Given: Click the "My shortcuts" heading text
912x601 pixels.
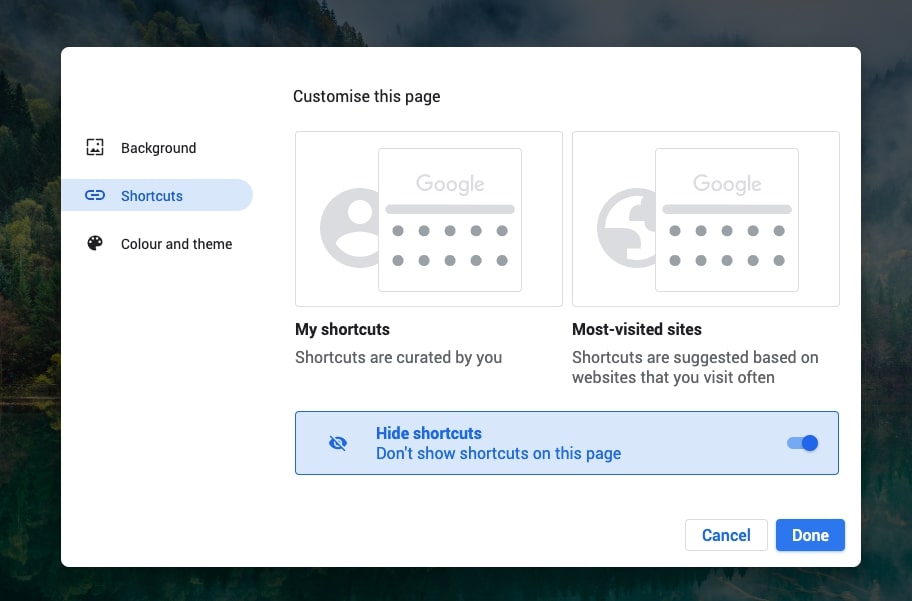Looking at the screenshot, I should pyautogui.click(x=342, y=329).
